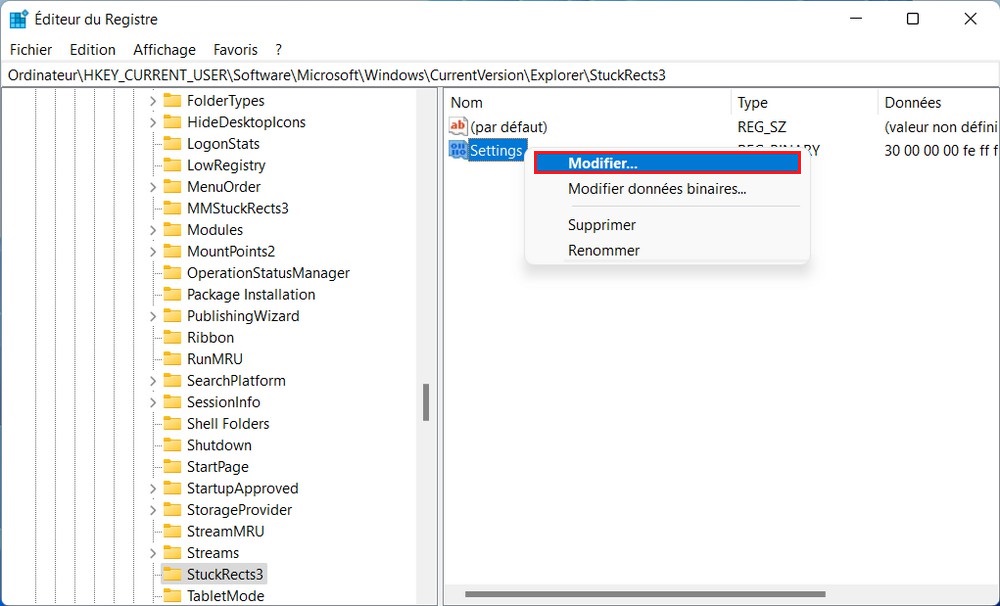Click the (valeur non défini data cell
The image size is (1000, 606).
(941, 127)
